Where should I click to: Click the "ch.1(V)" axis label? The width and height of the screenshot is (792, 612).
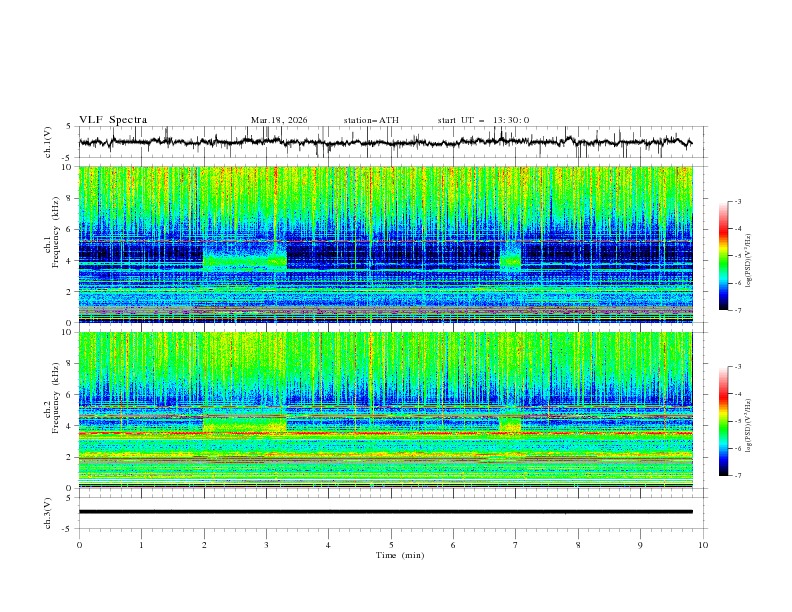click(x=48, y=142)
